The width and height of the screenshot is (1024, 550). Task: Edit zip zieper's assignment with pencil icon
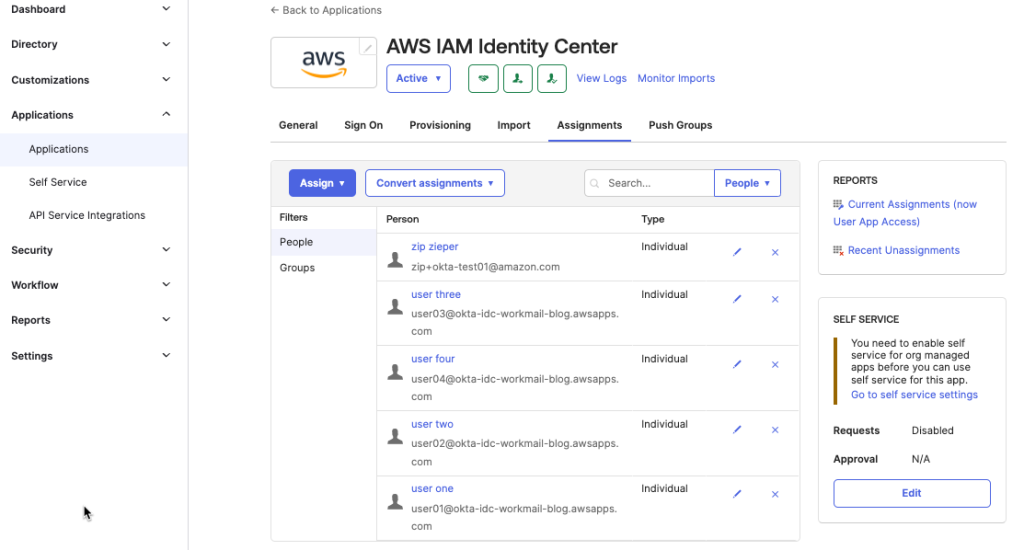click(x=737, y=252)
